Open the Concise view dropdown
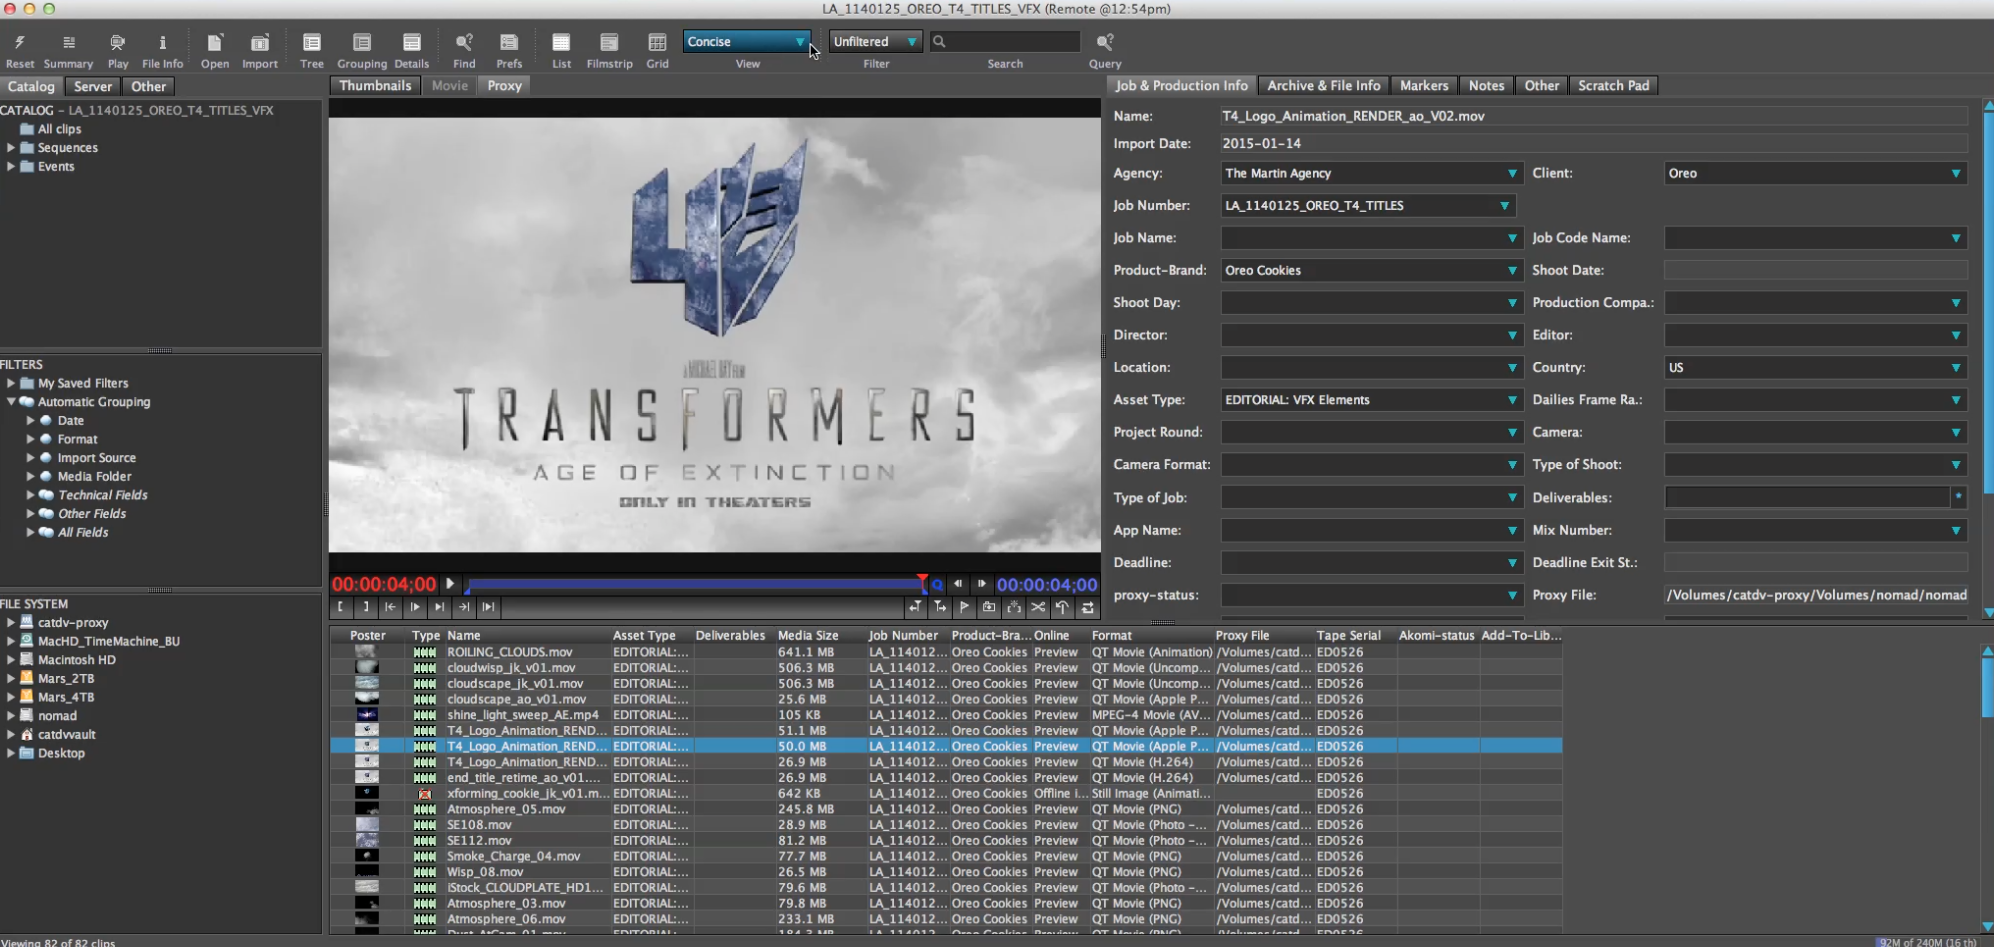This screenshot has height=947, width=1994. click(x=747, y=42)
